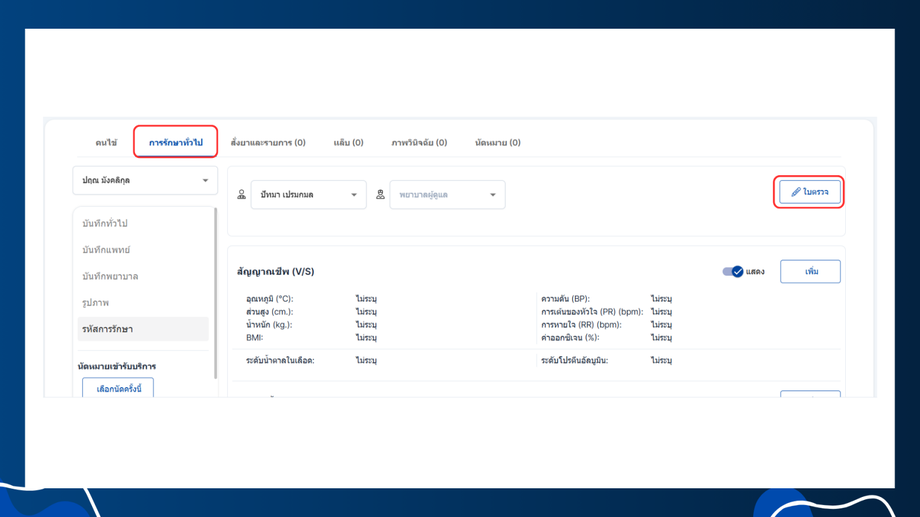Click the น้ำหนัก (kg.) label
The image size is (920, 517).
click(269, 325)
